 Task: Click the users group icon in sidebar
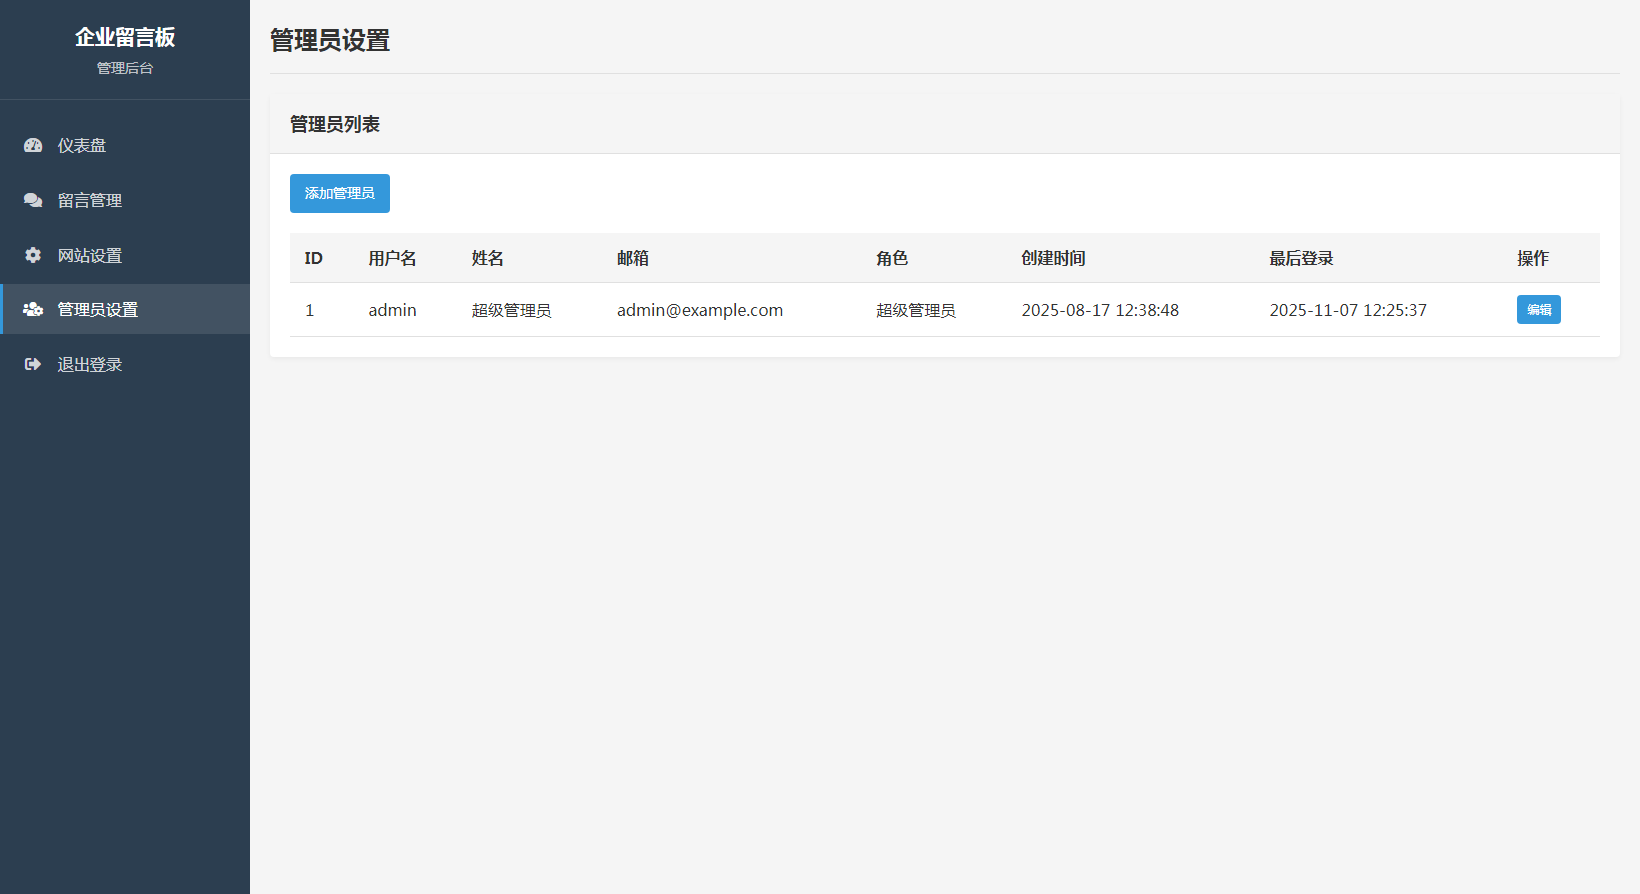tap(33, 309)
